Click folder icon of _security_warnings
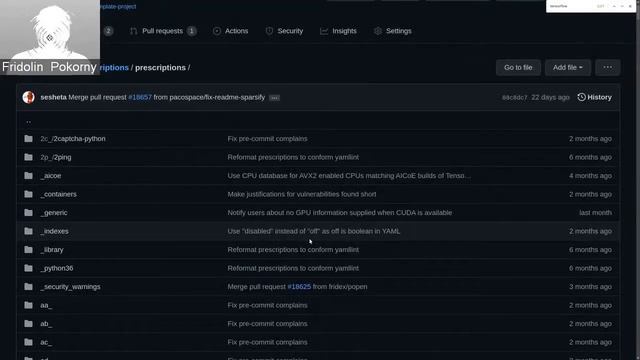Screen dimensions: 640x360 (x=28, y=287)
